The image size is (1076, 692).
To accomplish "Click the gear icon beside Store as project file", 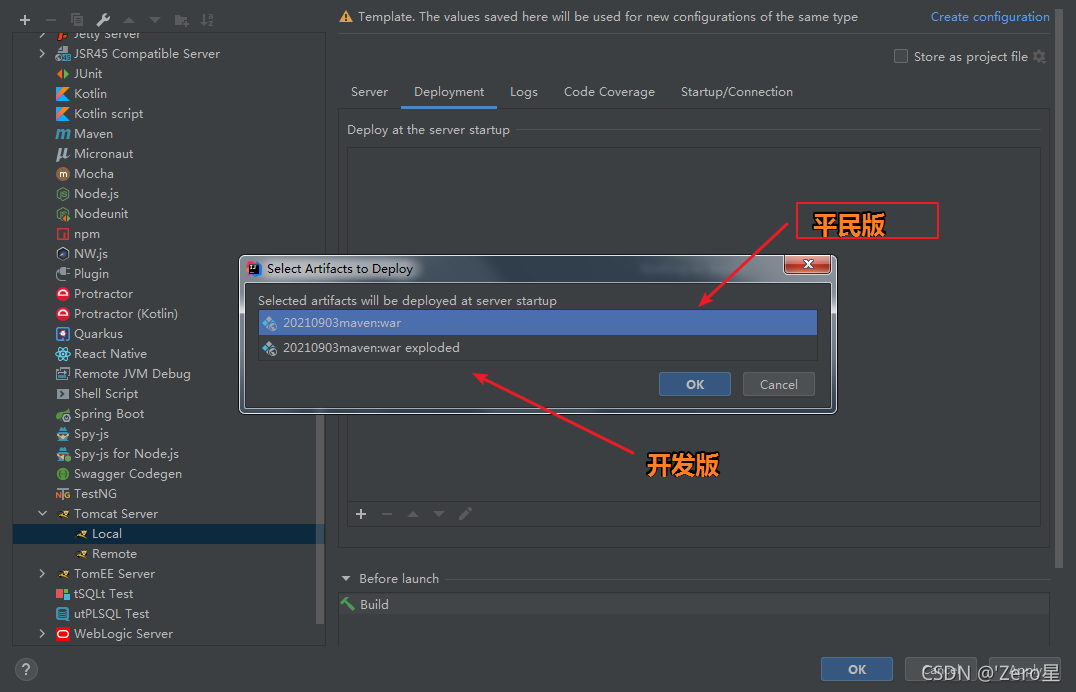I will 1040,56.
